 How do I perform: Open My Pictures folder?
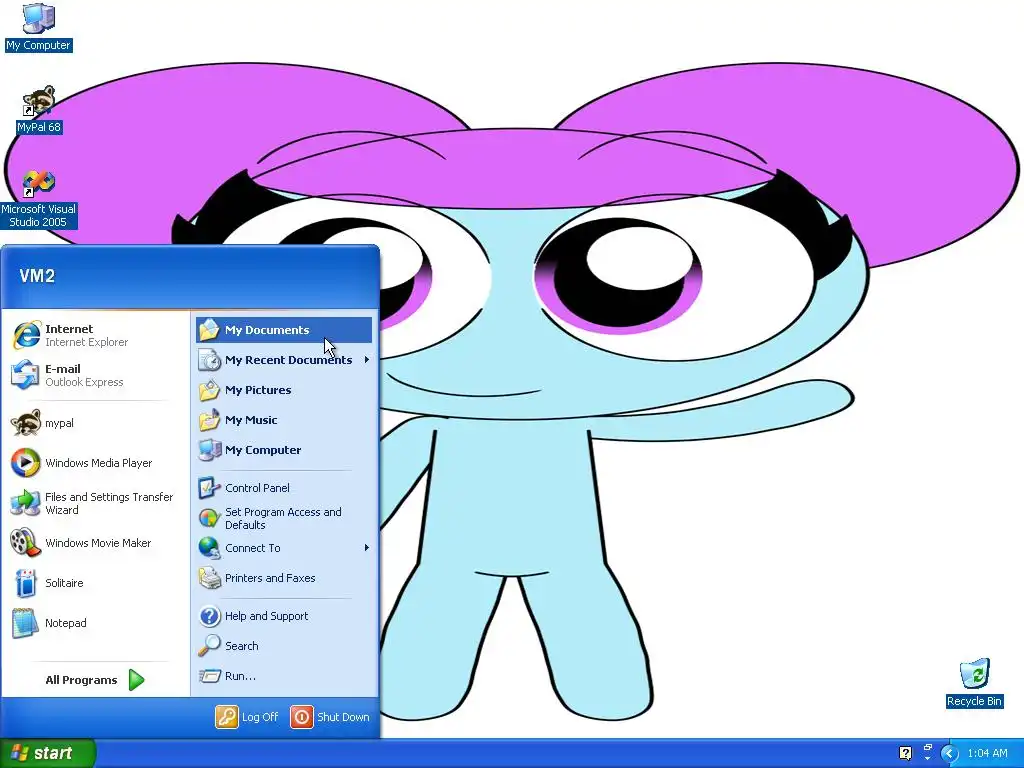283,390
